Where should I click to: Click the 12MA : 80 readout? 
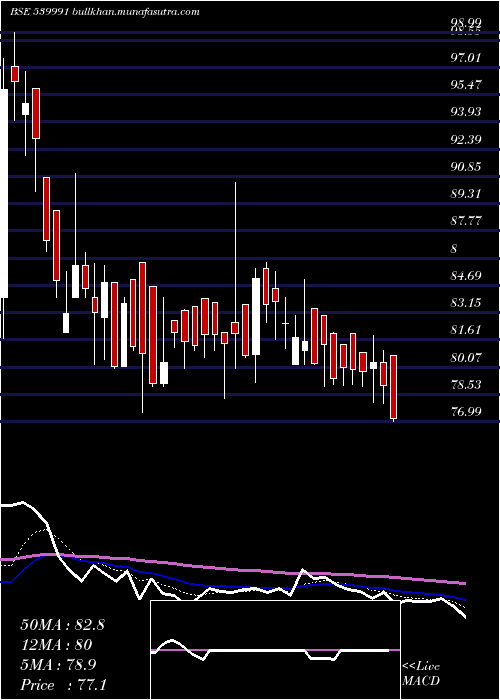pos(56,645)
